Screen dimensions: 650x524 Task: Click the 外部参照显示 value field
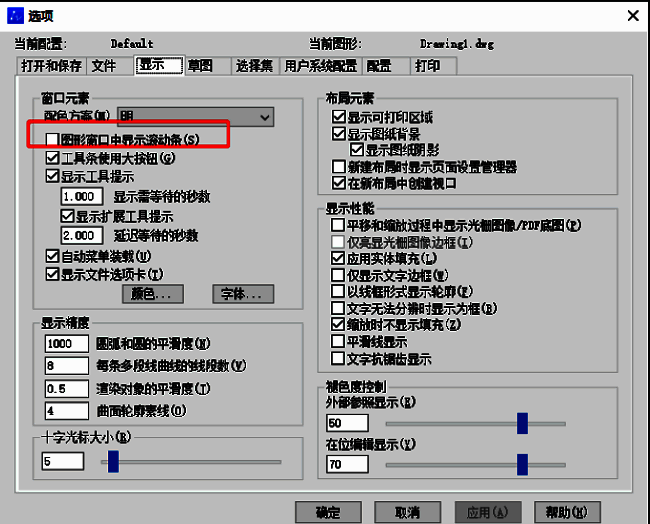[x=347, y=423]
